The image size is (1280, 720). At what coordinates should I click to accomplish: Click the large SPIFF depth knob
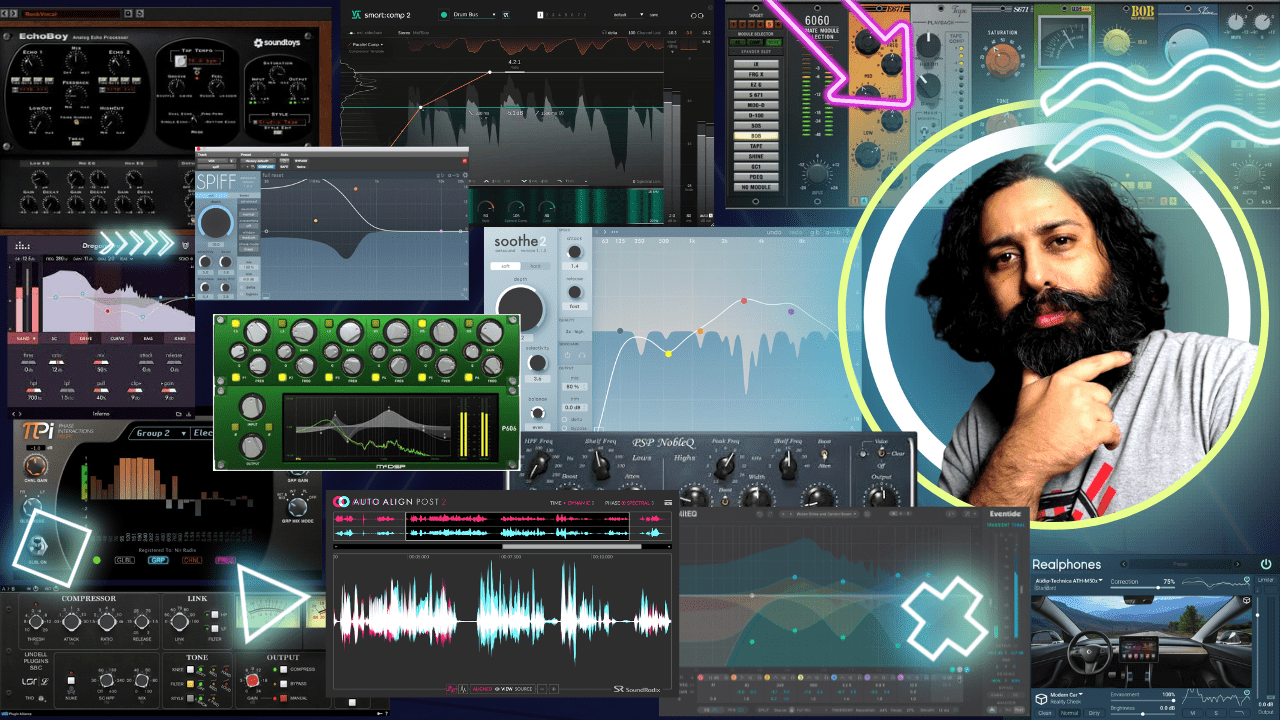click(216, 222)
